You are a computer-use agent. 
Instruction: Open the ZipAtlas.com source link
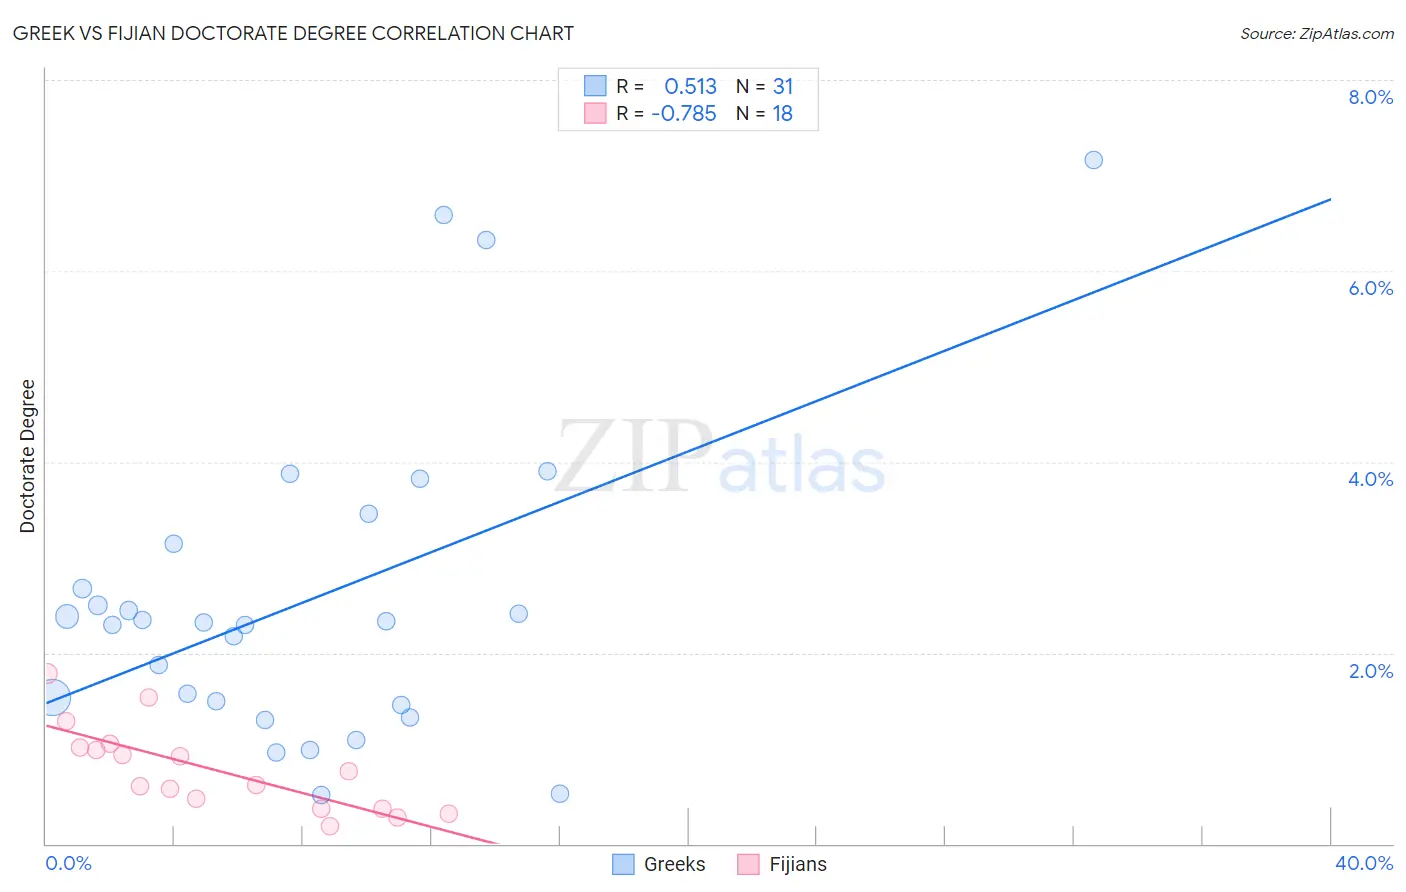1317,33
